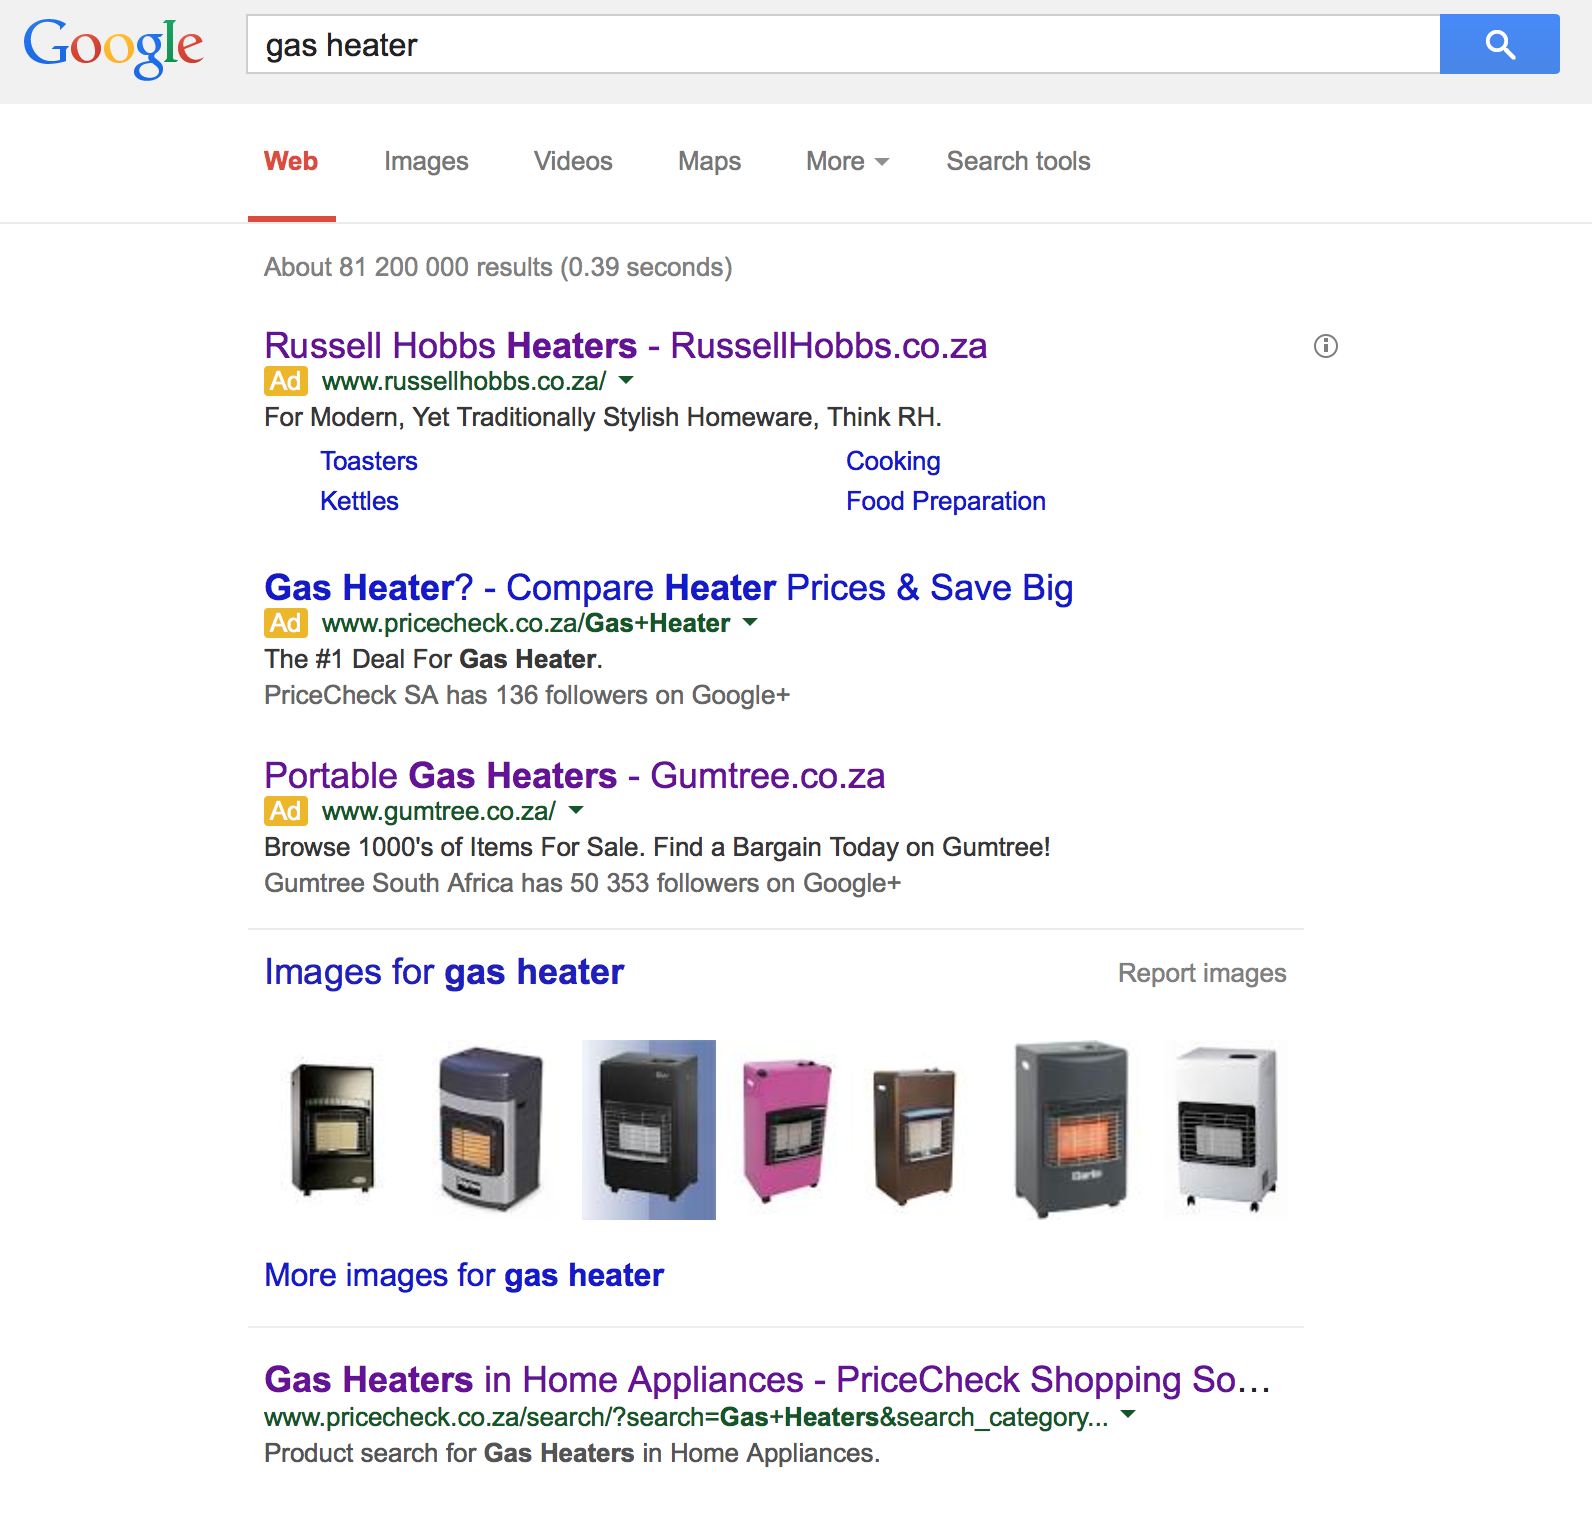This screenshot has height=1518, width=1592.
Task: Click 'More images for gas heater' link
Action: click(464, 1275)
